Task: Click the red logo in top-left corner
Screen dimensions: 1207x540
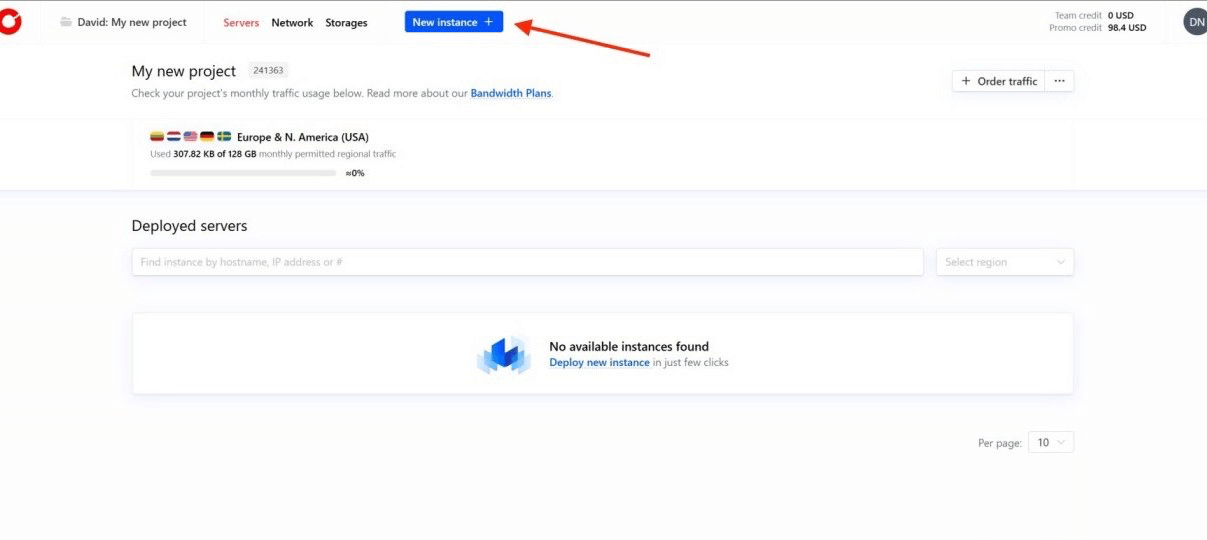Action: coord(10,22)
